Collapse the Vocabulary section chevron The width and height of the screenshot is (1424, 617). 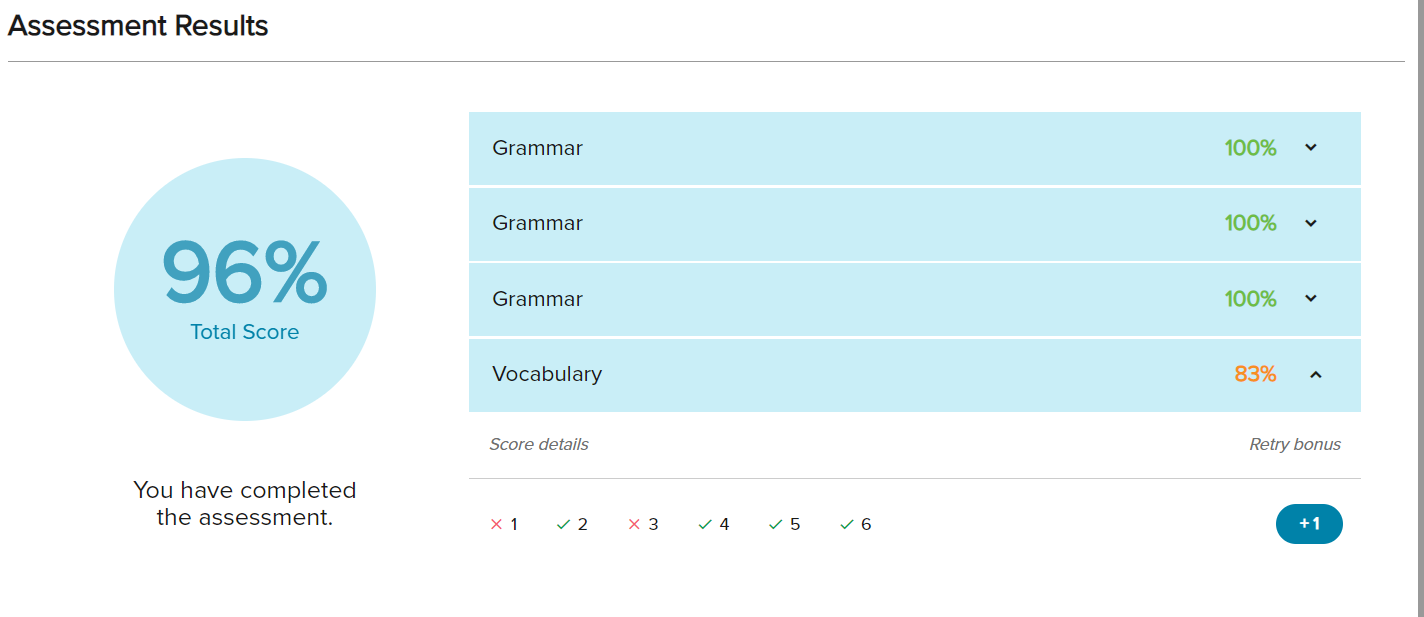pyautogui.click(x=1316, y=375)
